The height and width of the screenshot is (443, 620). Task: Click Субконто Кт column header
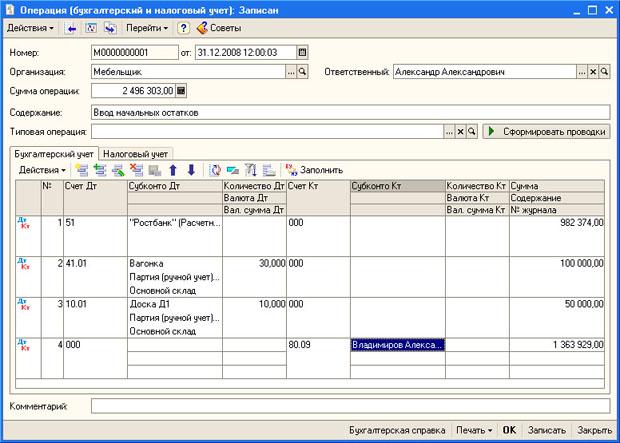pyautogui.click(x=398, y=186)
